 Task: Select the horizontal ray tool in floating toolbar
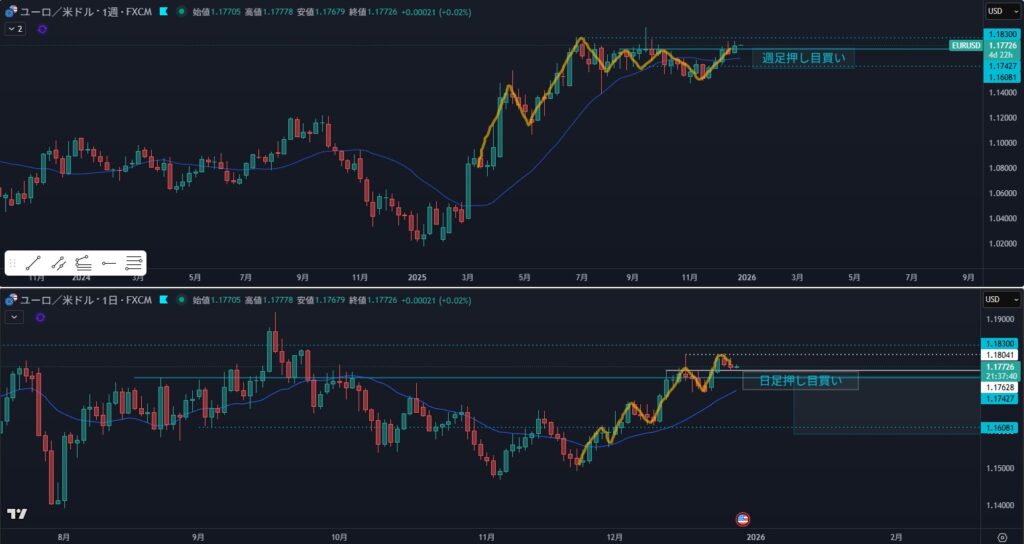[108, 263]
